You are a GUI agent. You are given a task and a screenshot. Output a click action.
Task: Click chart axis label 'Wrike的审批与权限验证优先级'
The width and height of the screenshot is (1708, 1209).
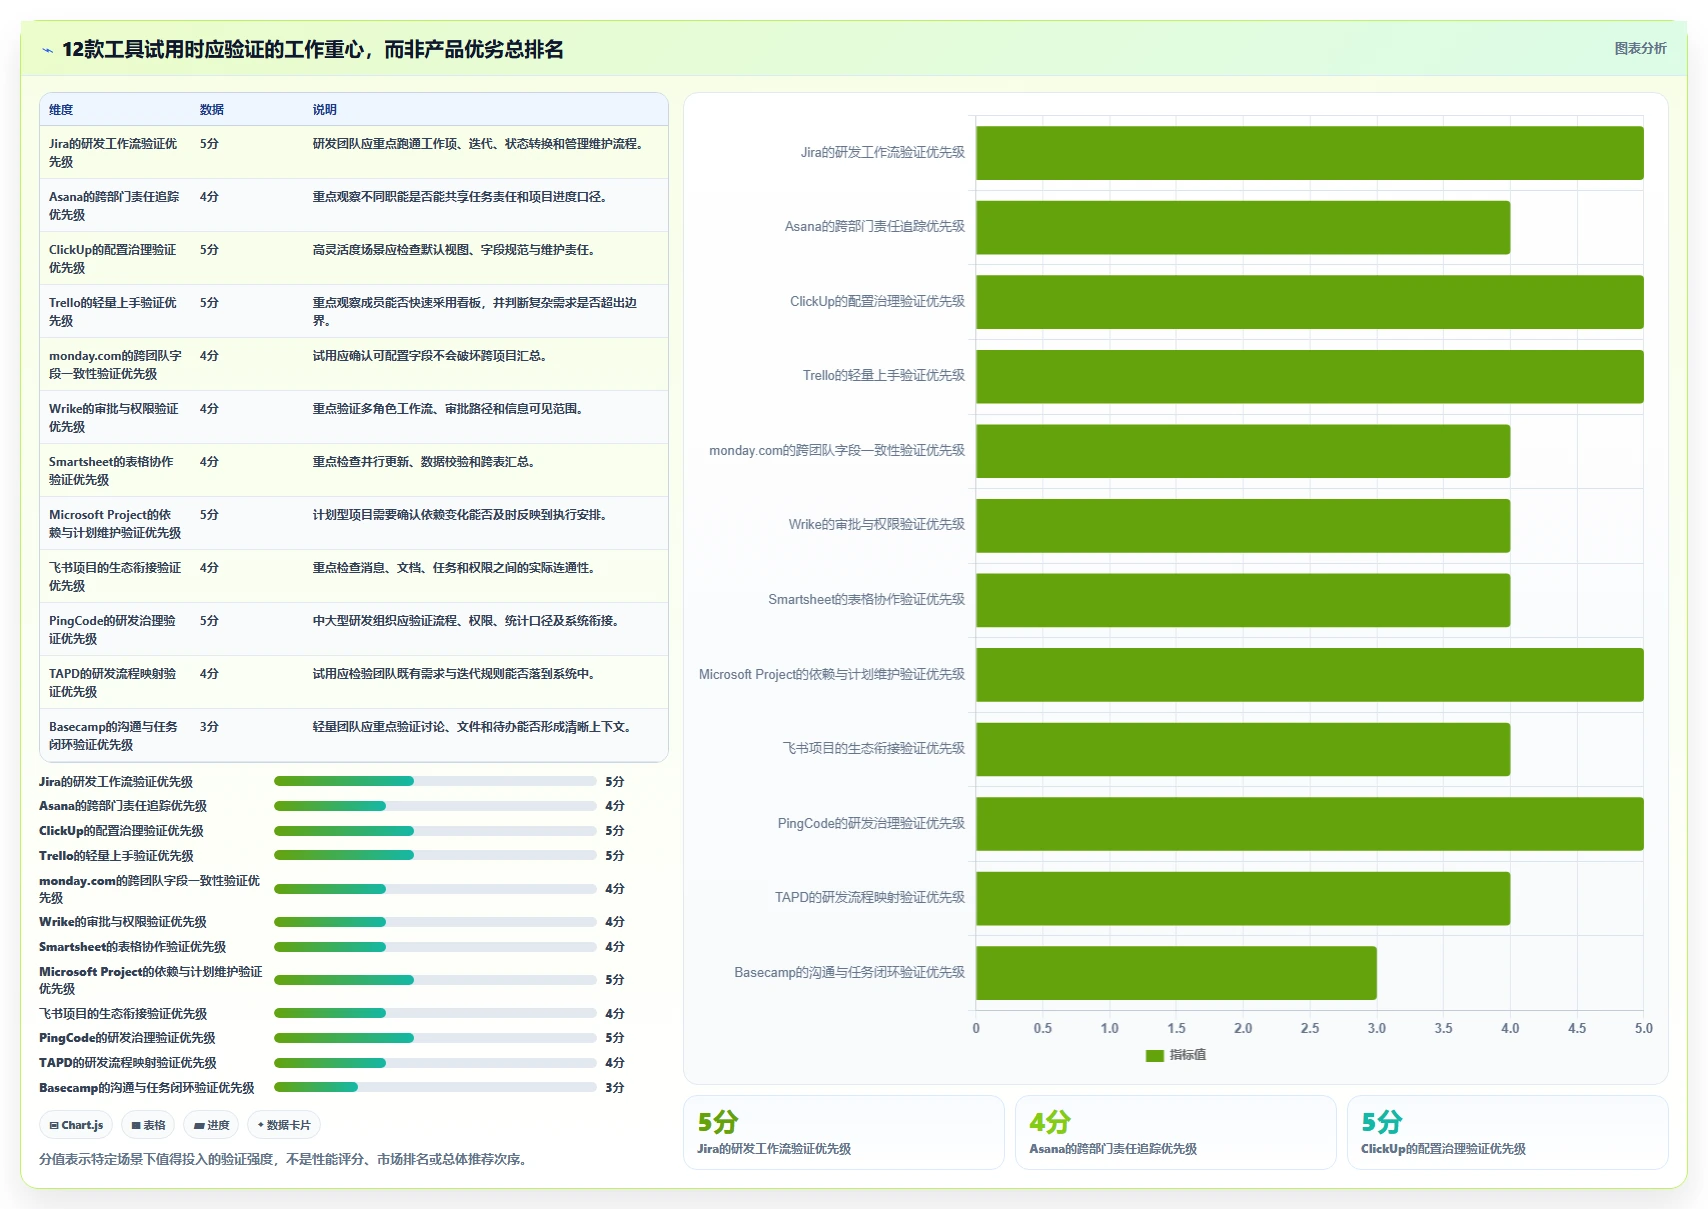click(876, 524)
